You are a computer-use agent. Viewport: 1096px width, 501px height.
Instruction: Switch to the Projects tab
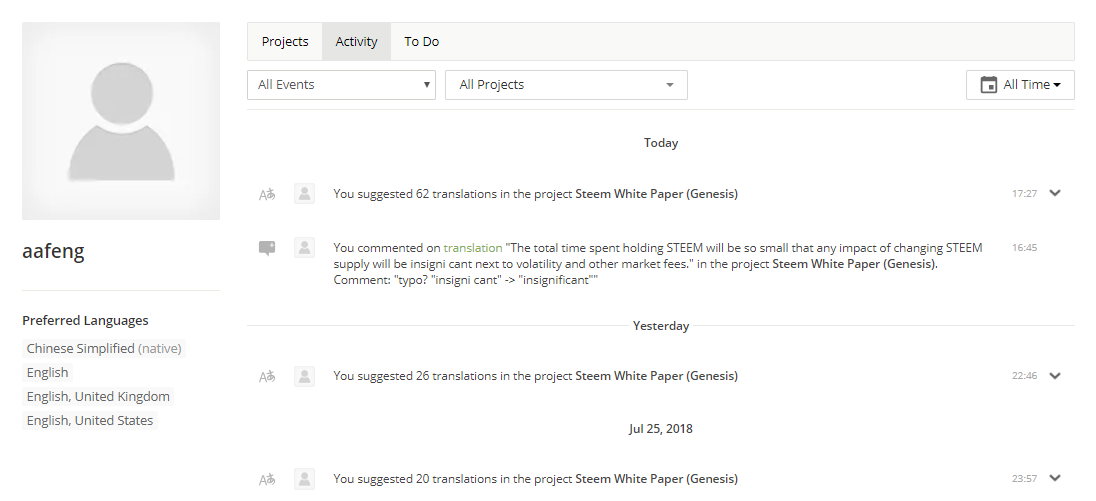tap(284, 42)
